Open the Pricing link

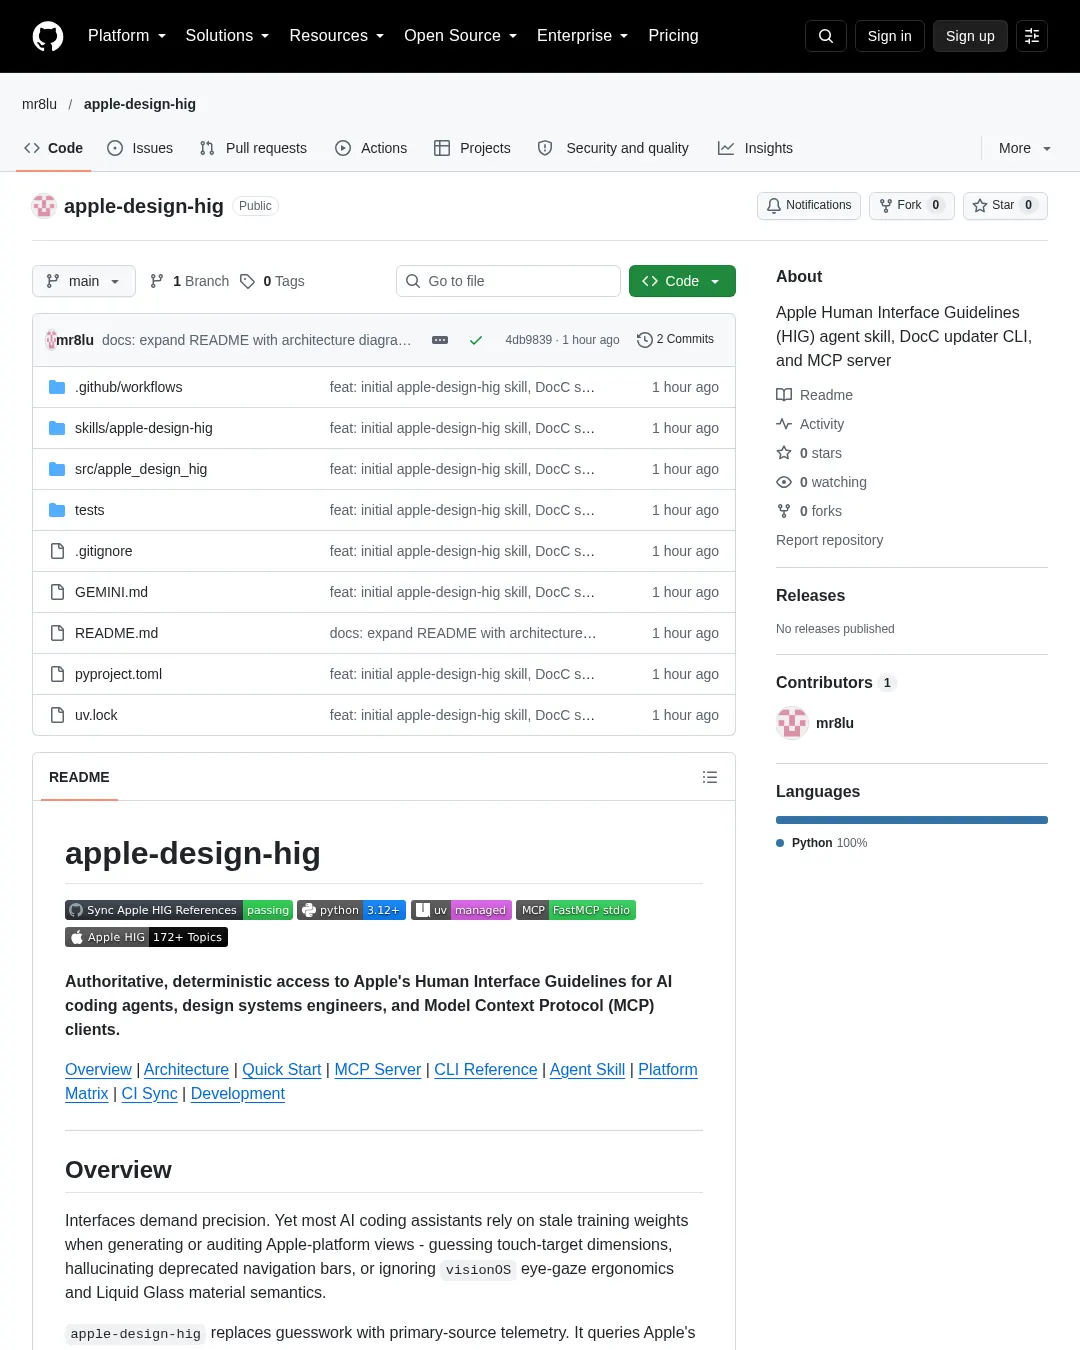pos(673,36)
